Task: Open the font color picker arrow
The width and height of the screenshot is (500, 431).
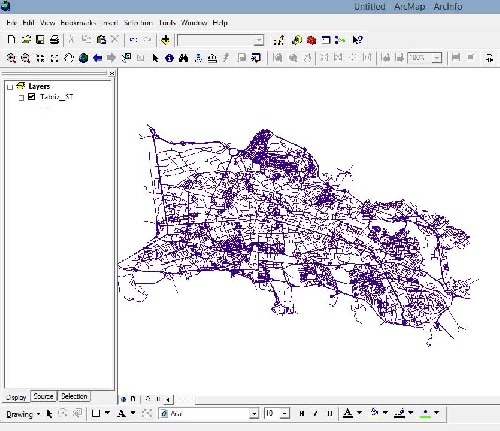Action: pos(359,413)
